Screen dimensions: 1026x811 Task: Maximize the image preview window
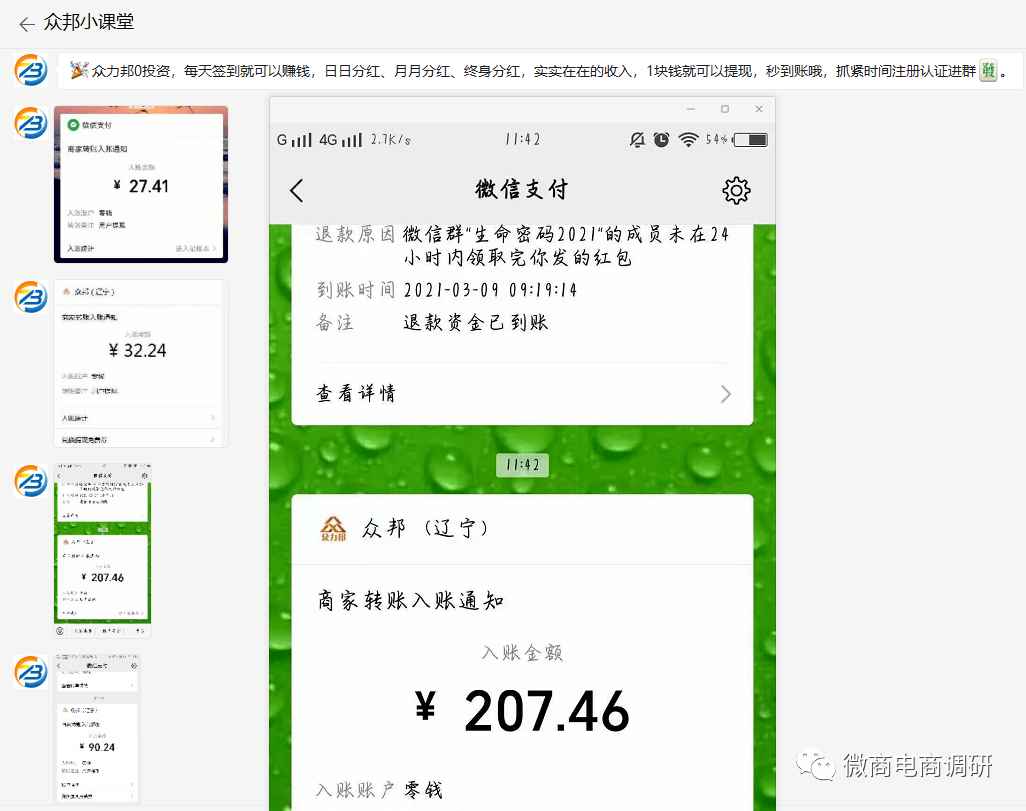(x=725, y=109)
